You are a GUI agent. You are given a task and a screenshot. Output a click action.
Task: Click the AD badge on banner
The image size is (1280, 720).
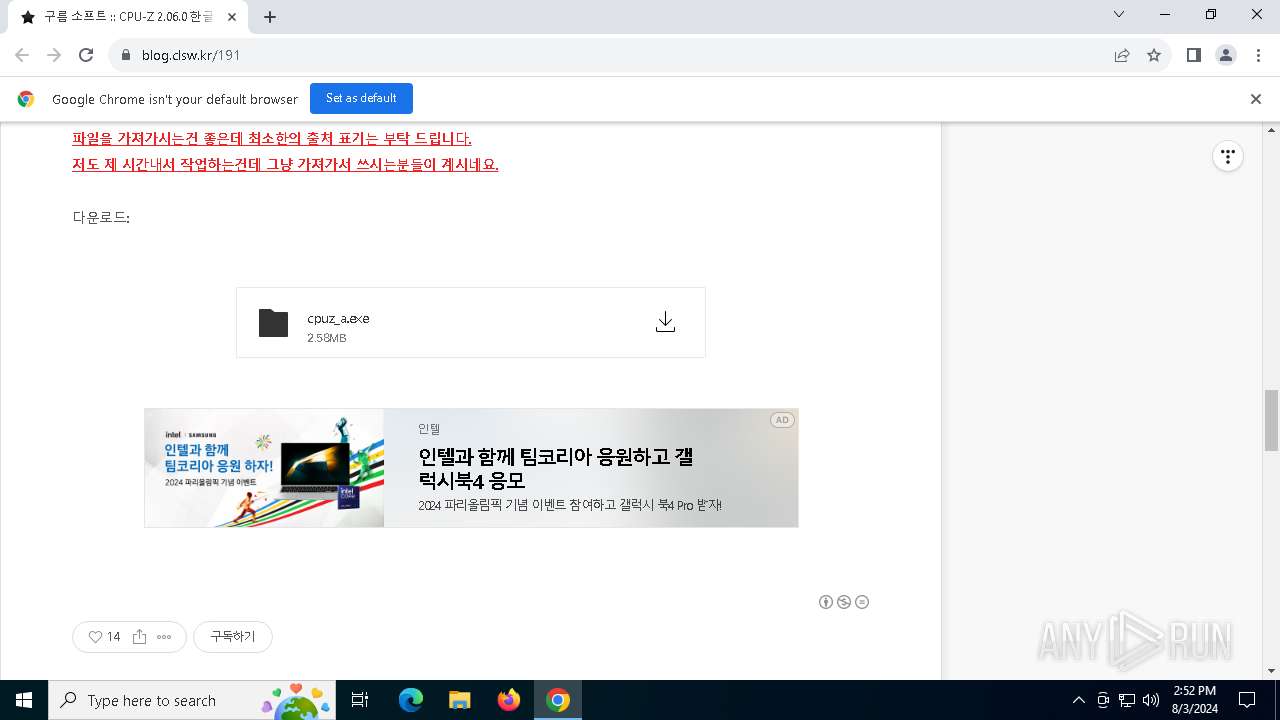coord(782,420)
